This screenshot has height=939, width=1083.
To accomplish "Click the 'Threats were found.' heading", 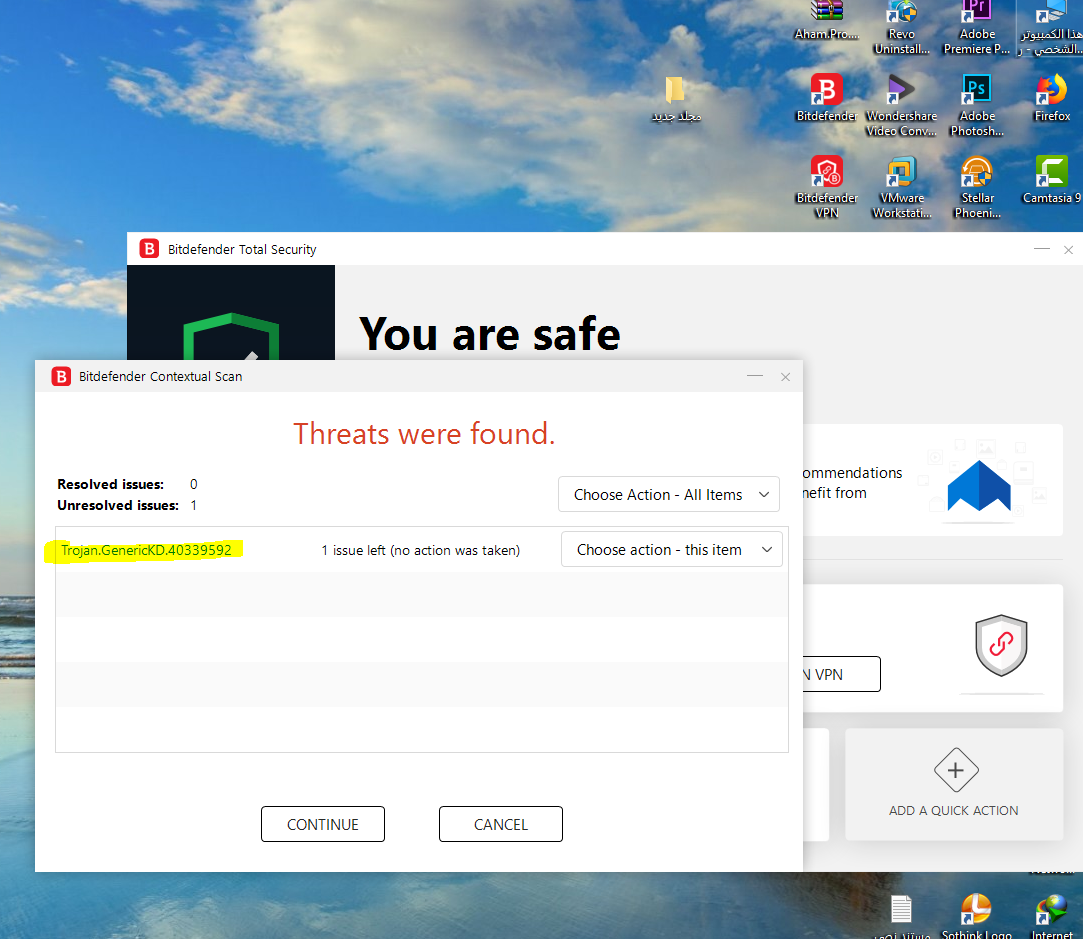I will coord(424,434).
